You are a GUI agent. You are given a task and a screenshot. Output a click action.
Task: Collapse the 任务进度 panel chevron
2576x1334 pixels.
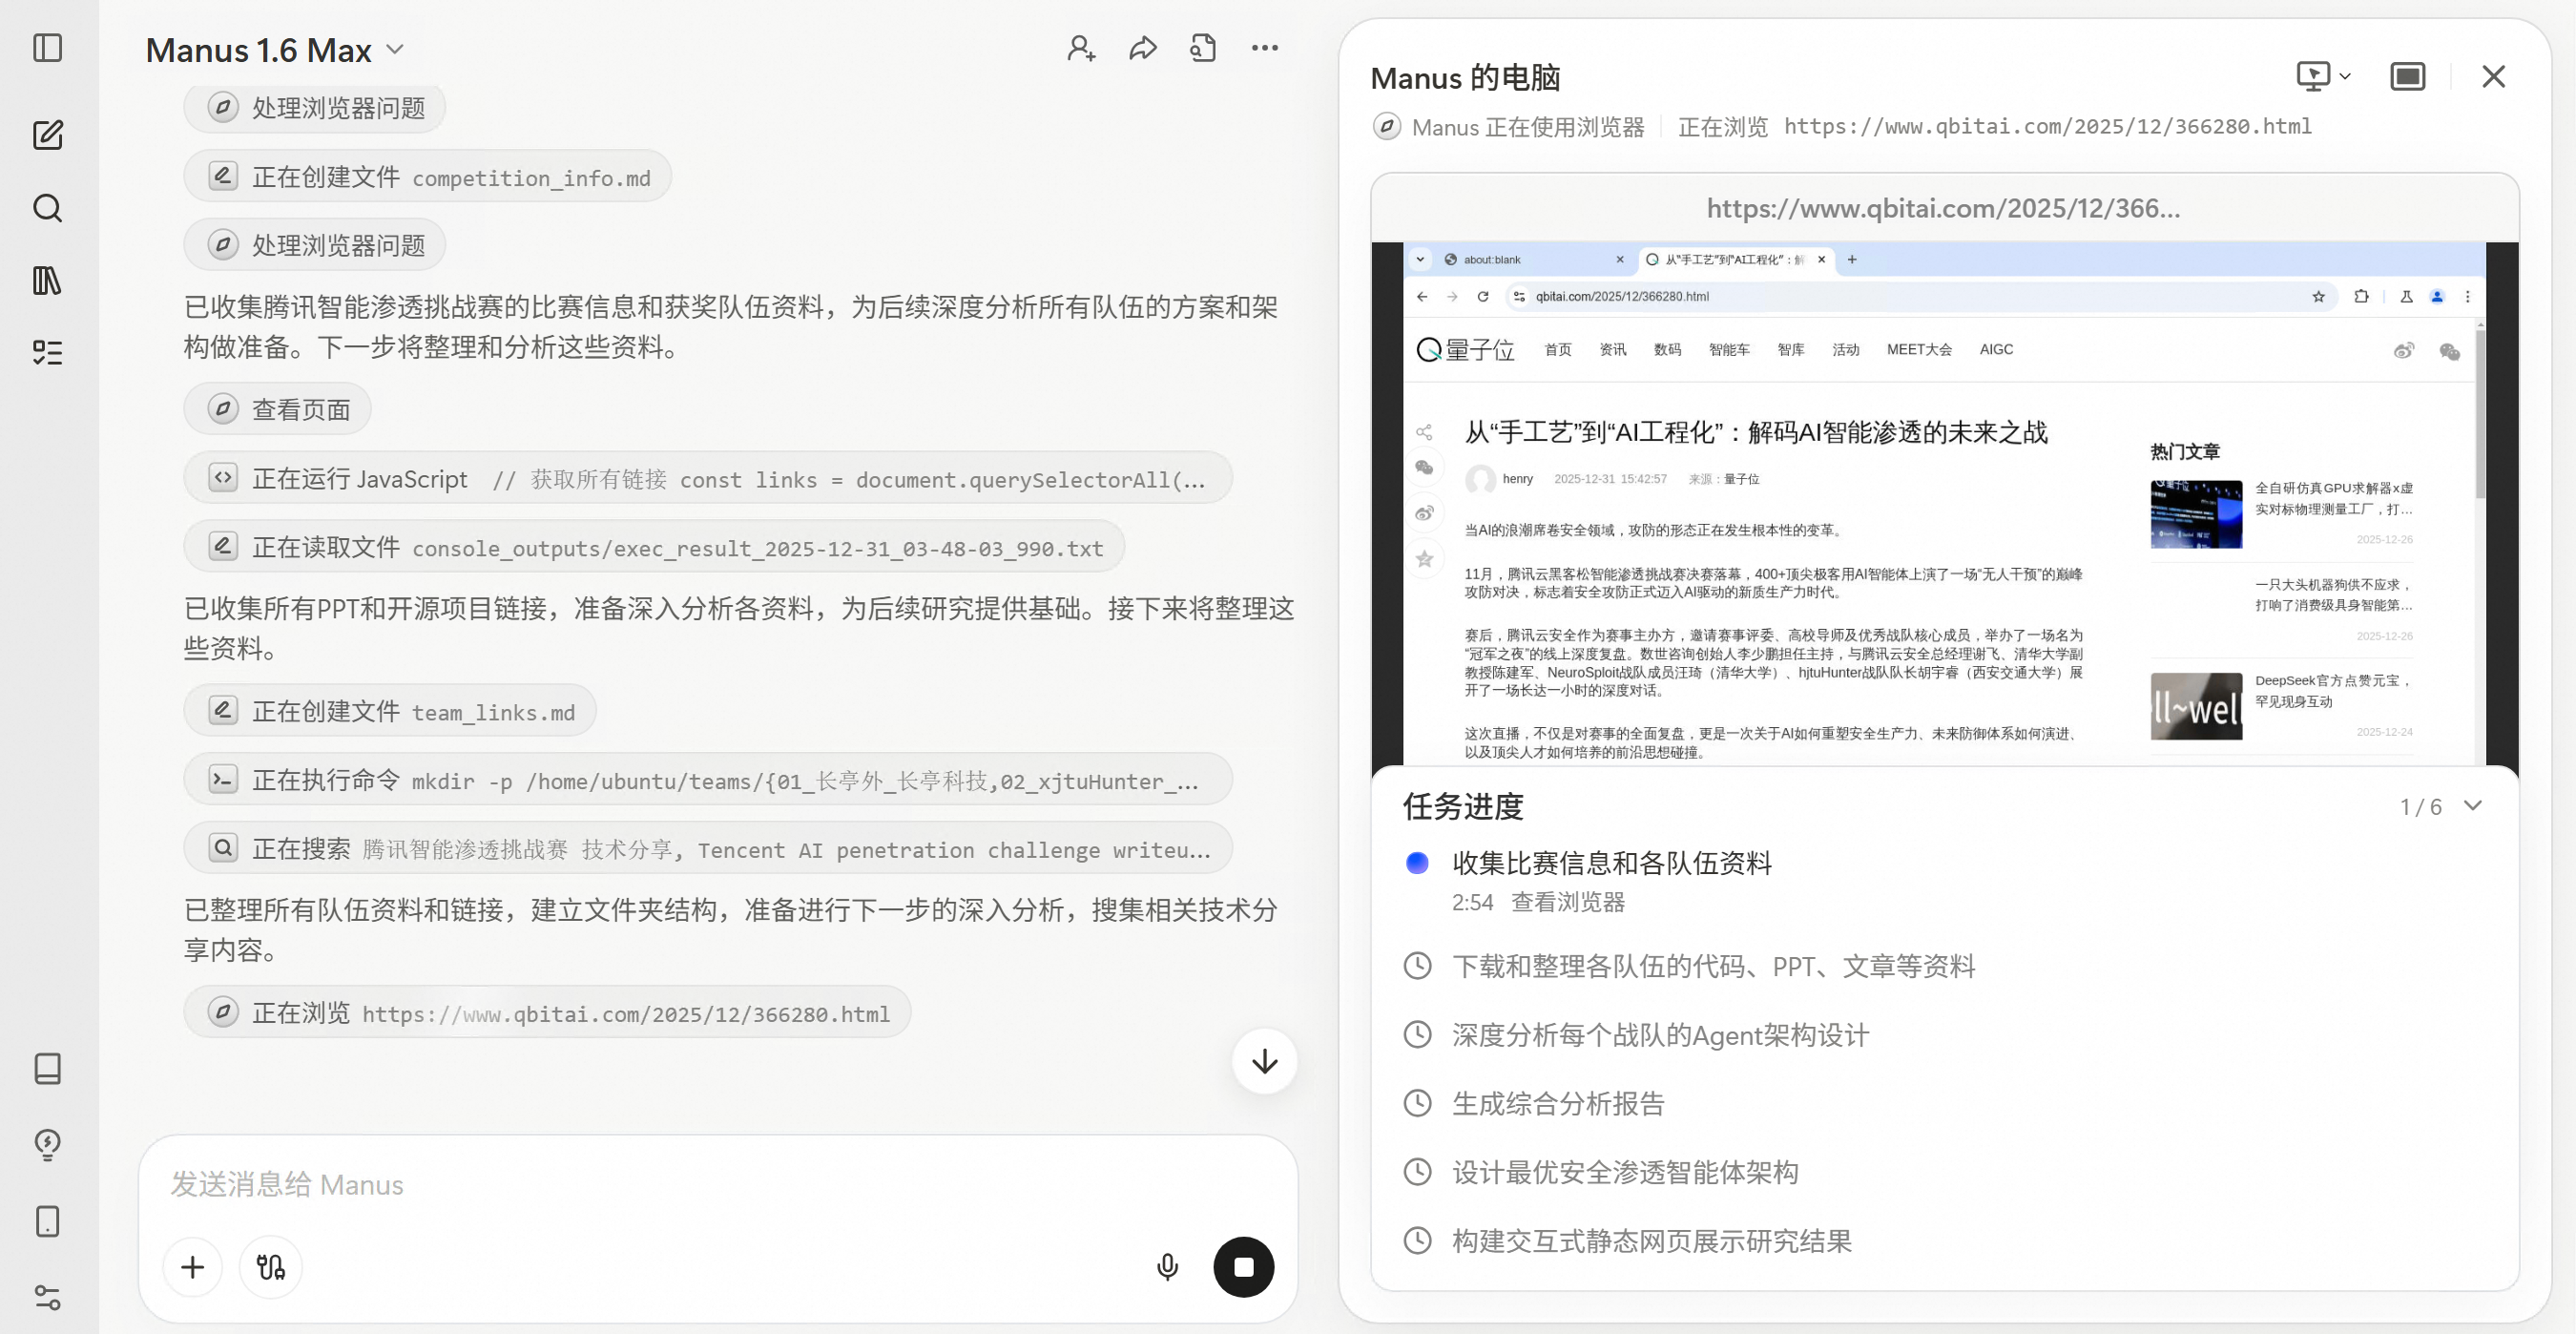click(2472, 806)
